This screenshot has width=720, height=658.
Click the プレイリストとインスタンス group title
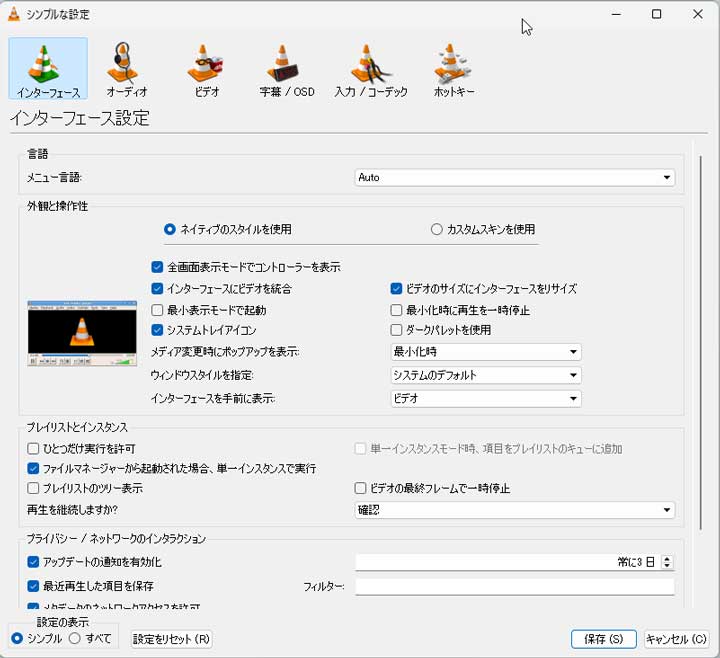tap(77, 427)
